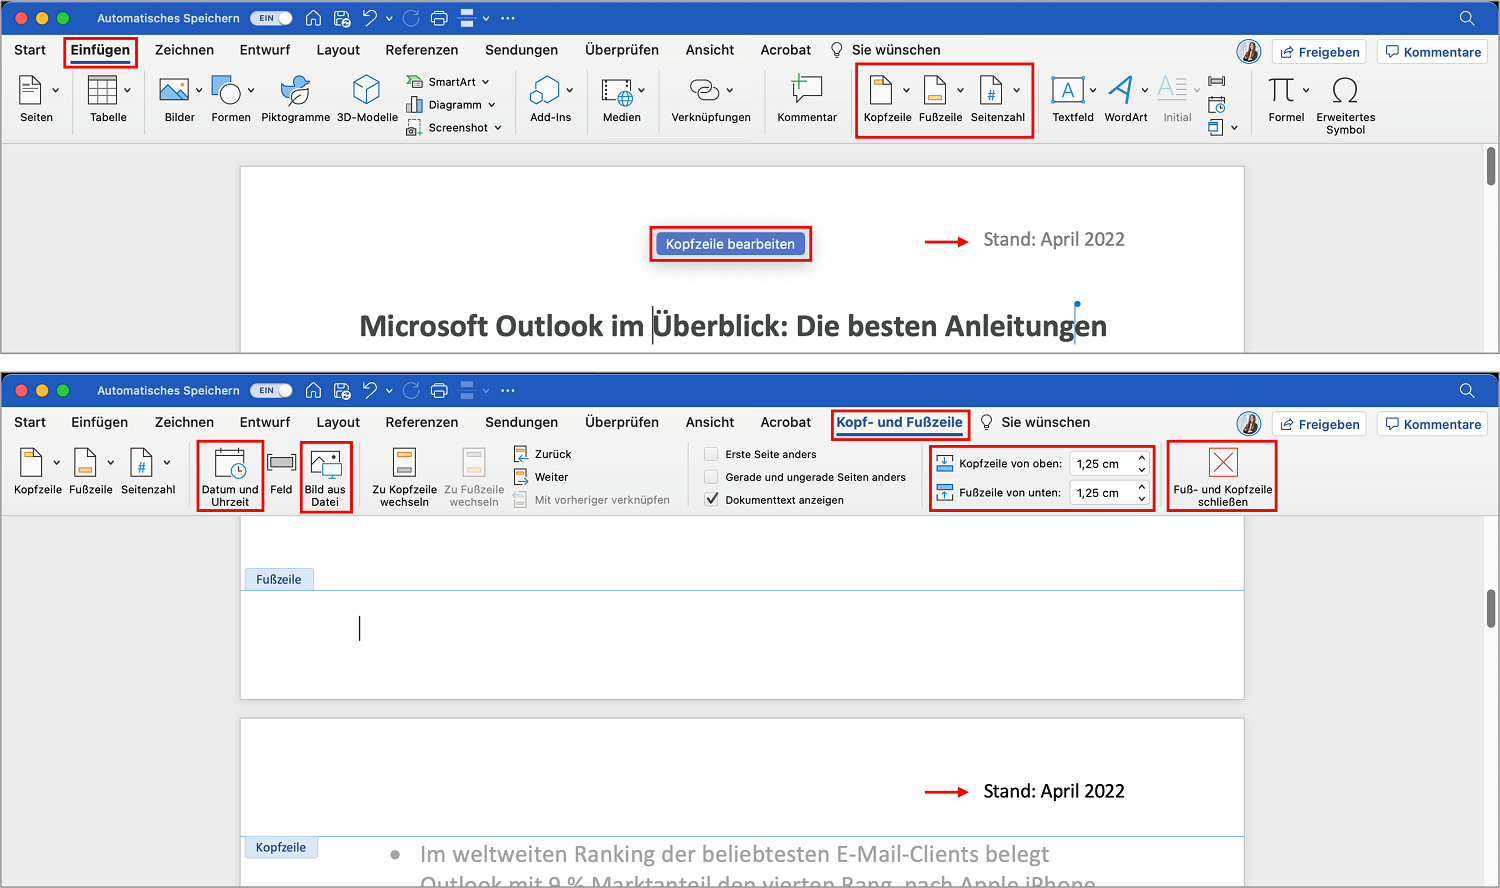Expand the Screenshot dropdown in top window
Viewport: 1500px width, 888px height.
[x=498, y=128]
